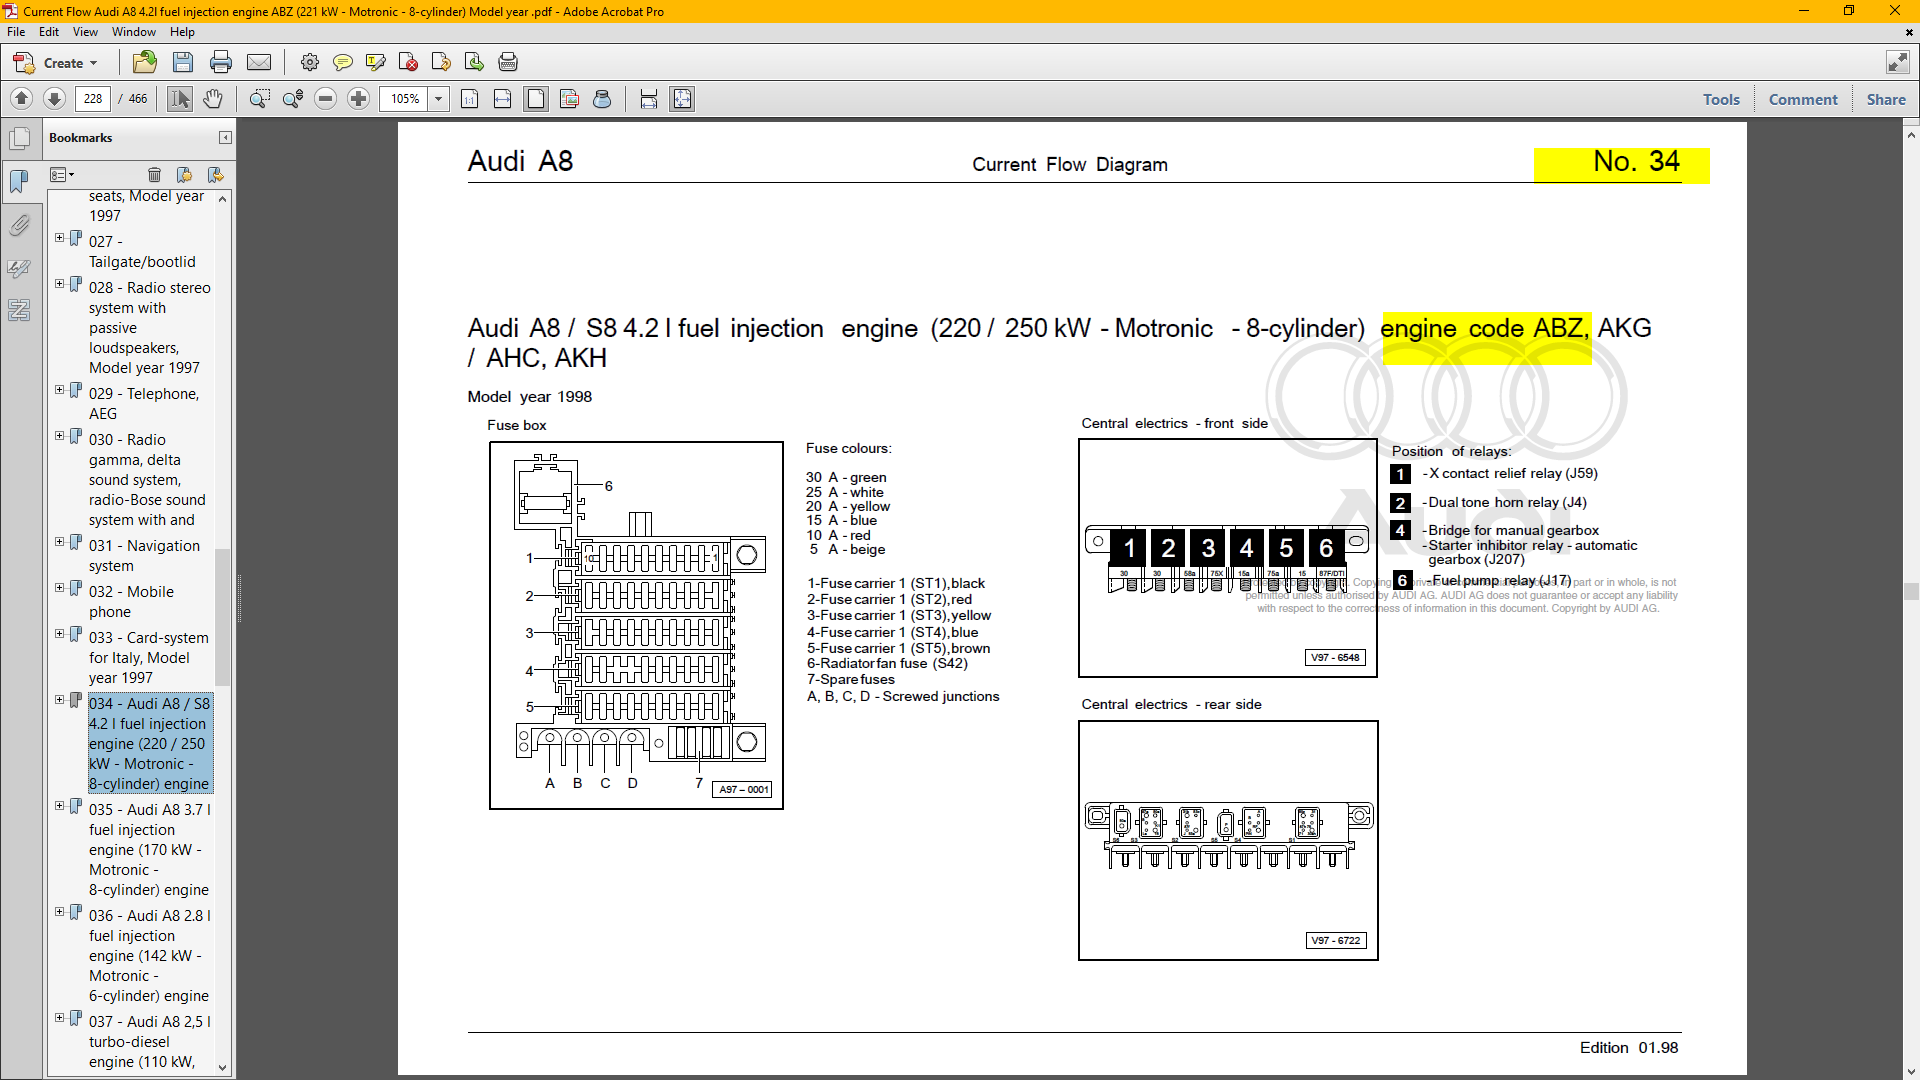Expand bookmark 035 Audi A8 3.7 l
The width and height of the screenshot is (1920, 1080).
tap(60, 806)
